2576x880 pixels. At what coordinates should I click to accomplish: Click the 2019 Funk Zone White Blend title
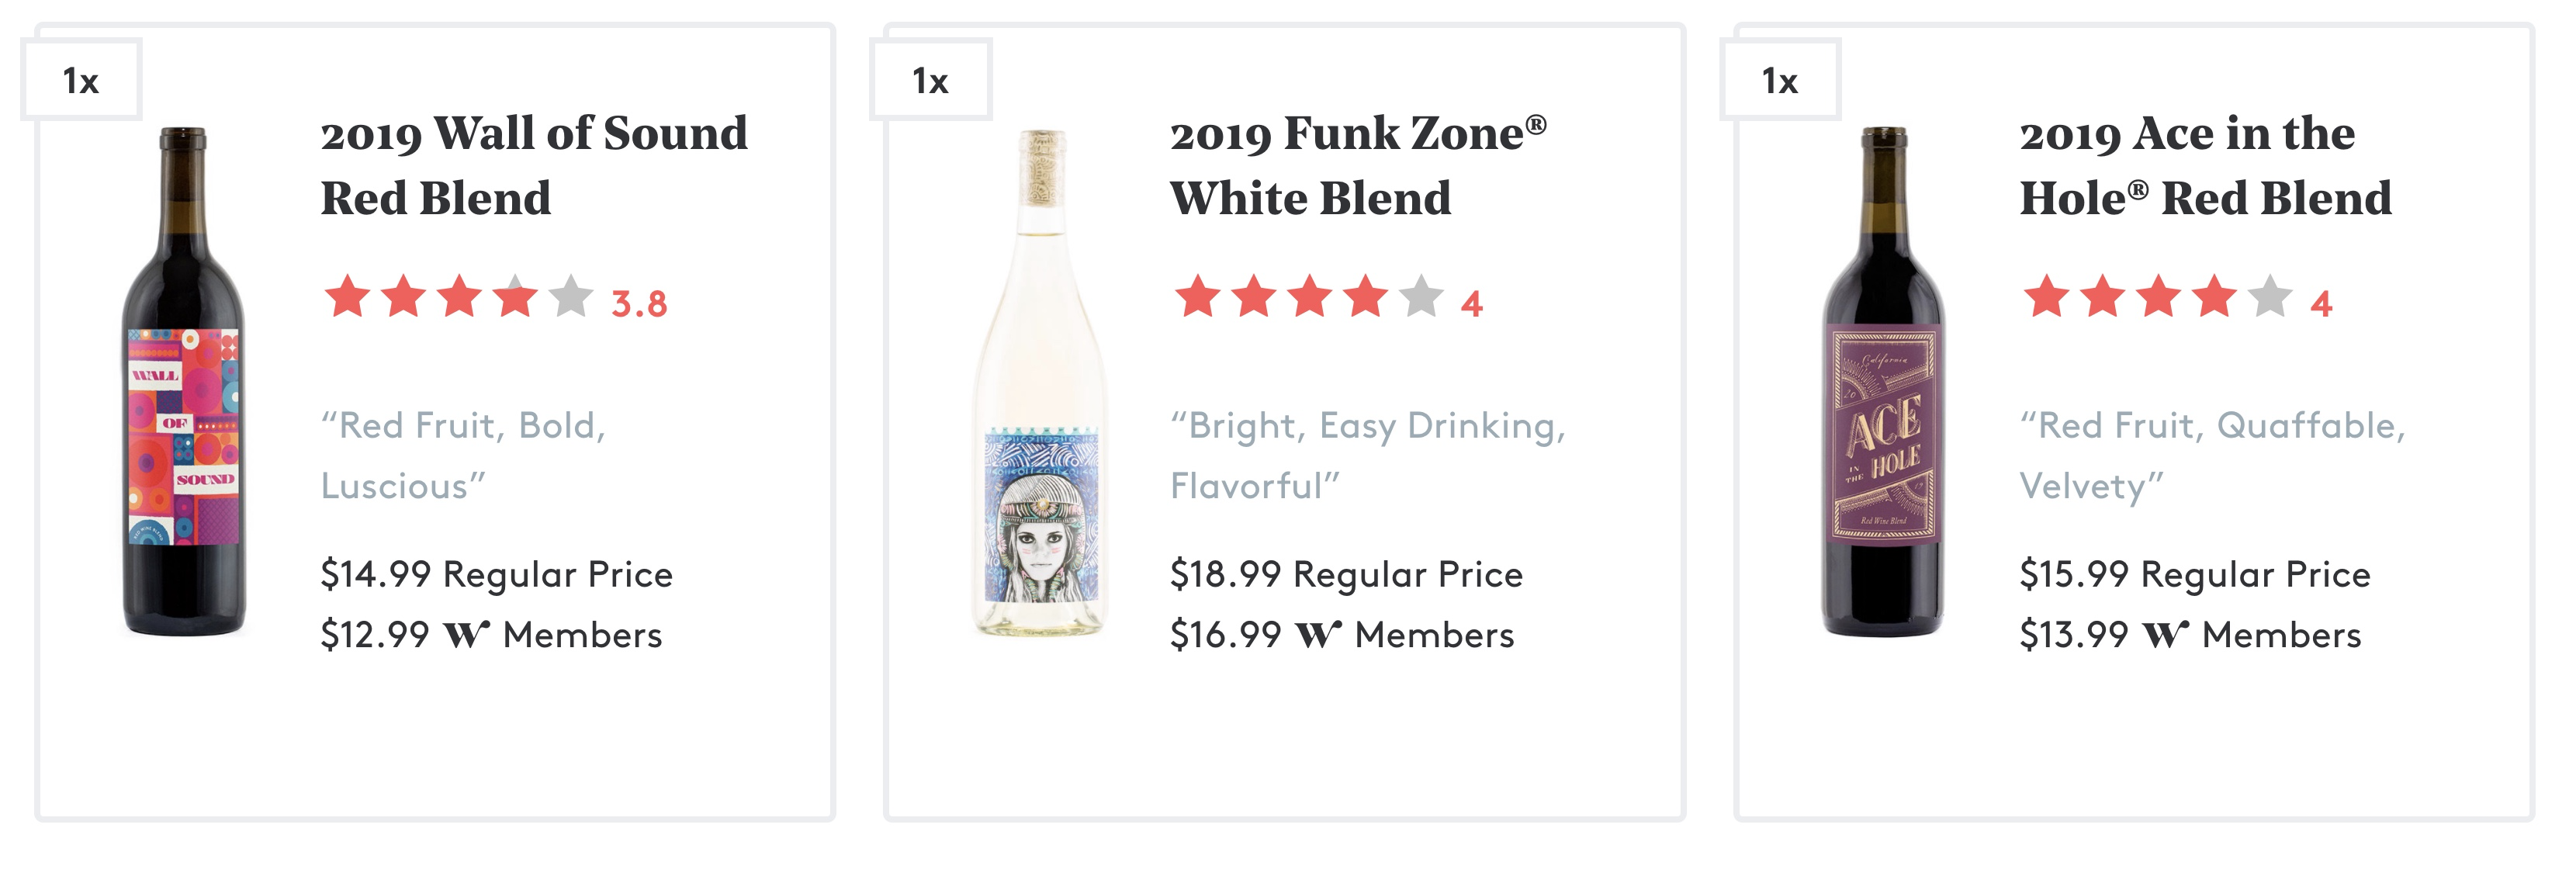pyautogui.click(x=1358, y=165)
